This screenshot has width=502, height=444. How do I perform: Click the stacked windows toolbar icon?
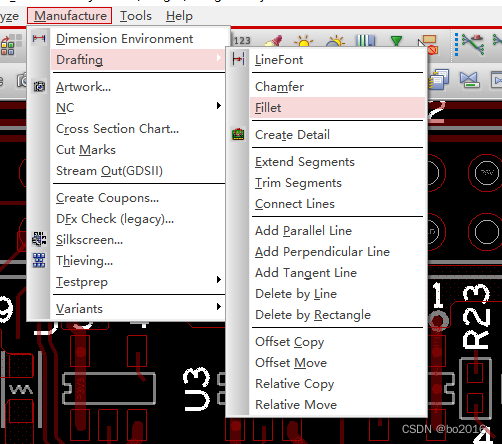pyautogui.click(x=439, y=79)
